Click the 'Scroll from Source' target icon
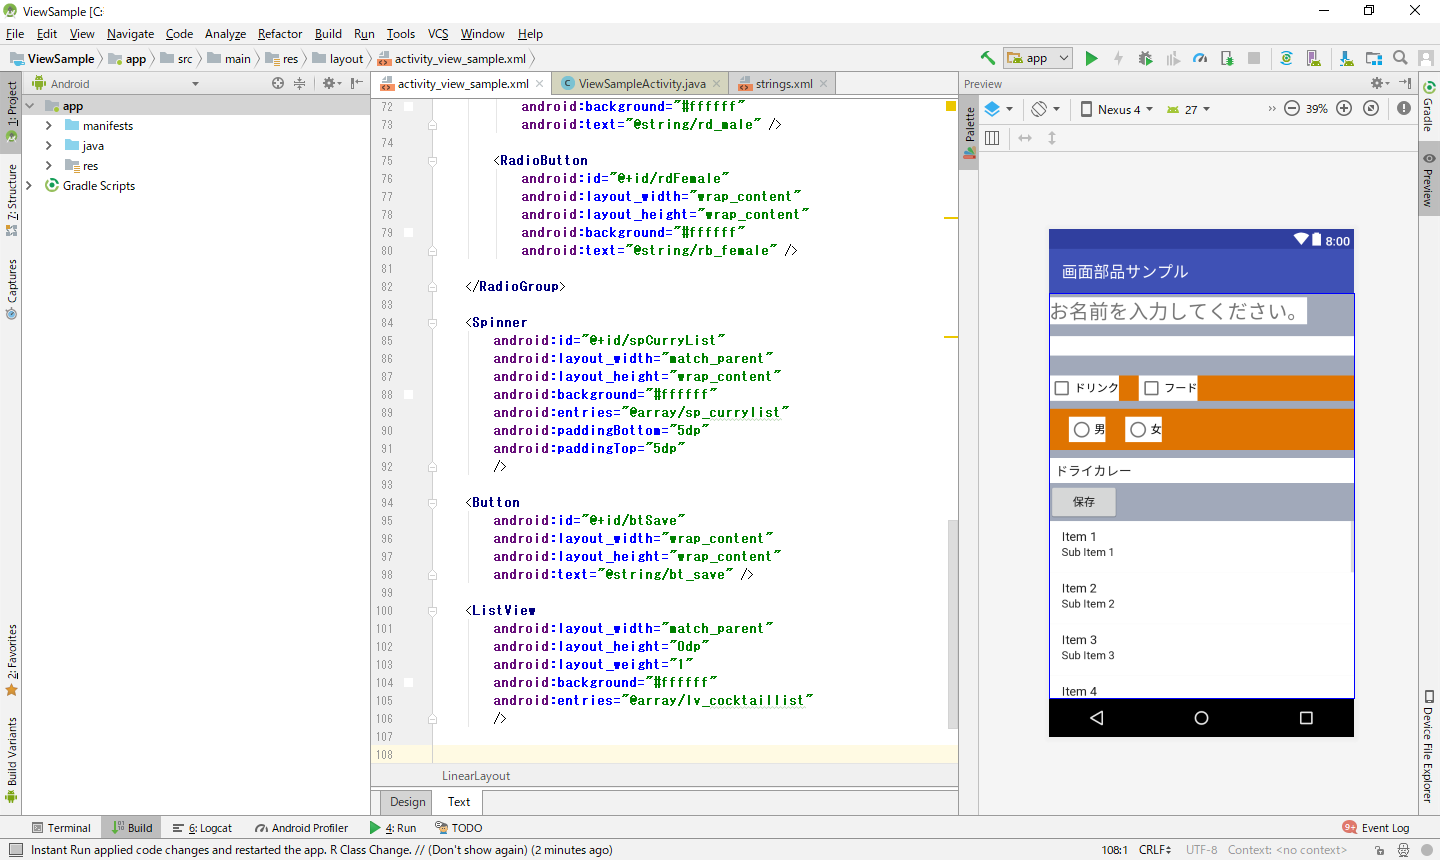Screen dimensions: 1440x860 point(278,84)
